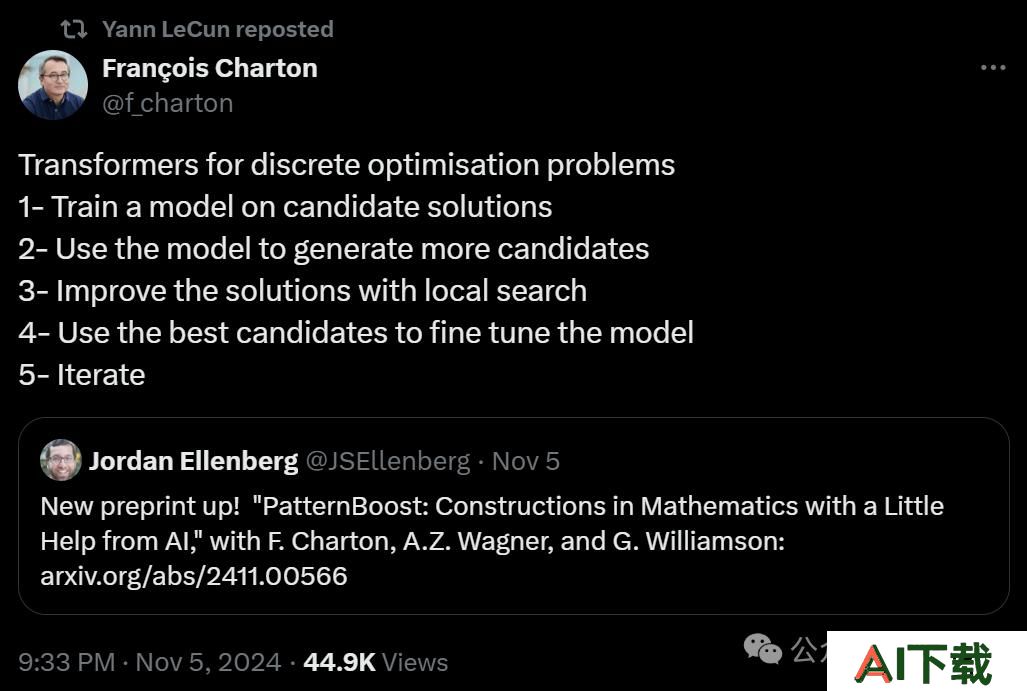Click the @f_charton handle
This screenshot has width=1027, height=691.
[x=168, y=103]
